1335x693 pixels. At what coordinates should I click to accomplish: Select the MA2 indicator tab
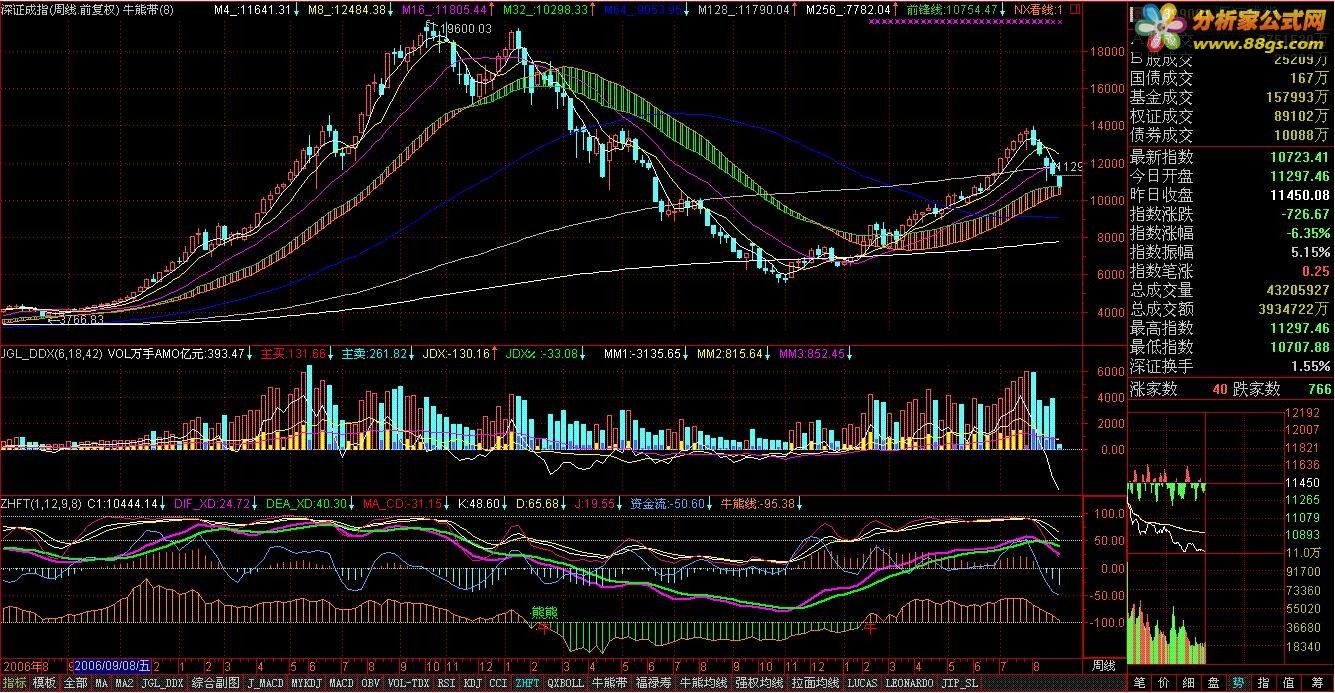[124, 683]
